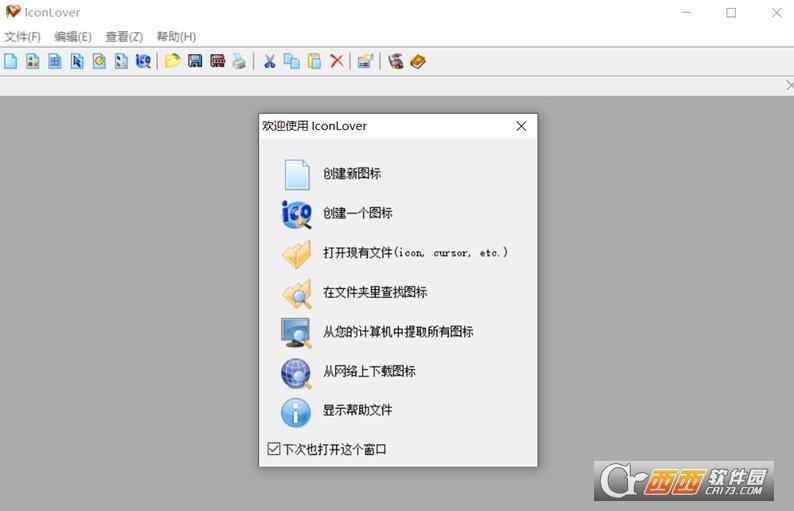This screenshot has width=794, height=511.
Task: Click the new blank file toolbar icon
Action: click(x=11, y=61)
